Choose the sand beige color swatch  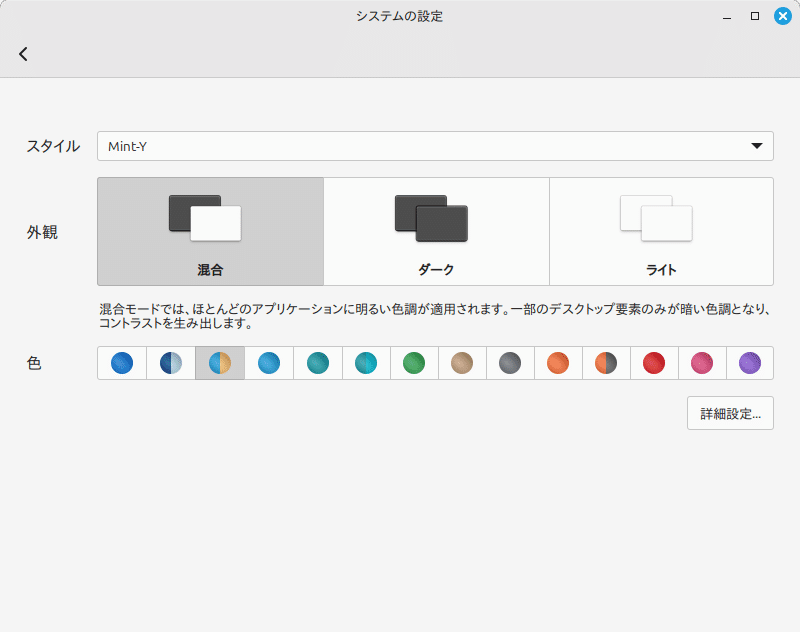point(462,363)
